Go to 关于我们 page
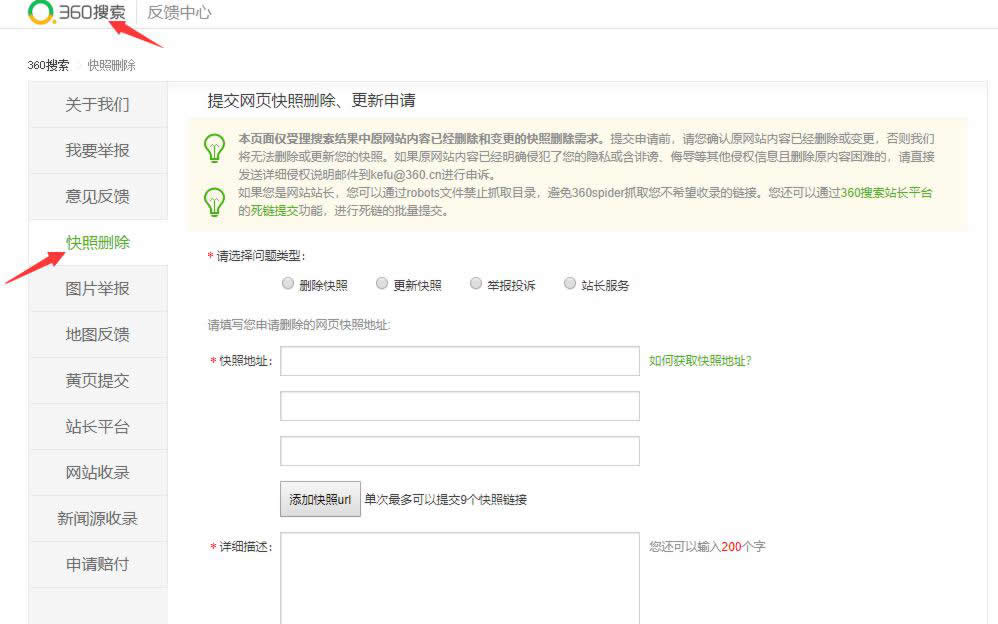 point(97,104)
